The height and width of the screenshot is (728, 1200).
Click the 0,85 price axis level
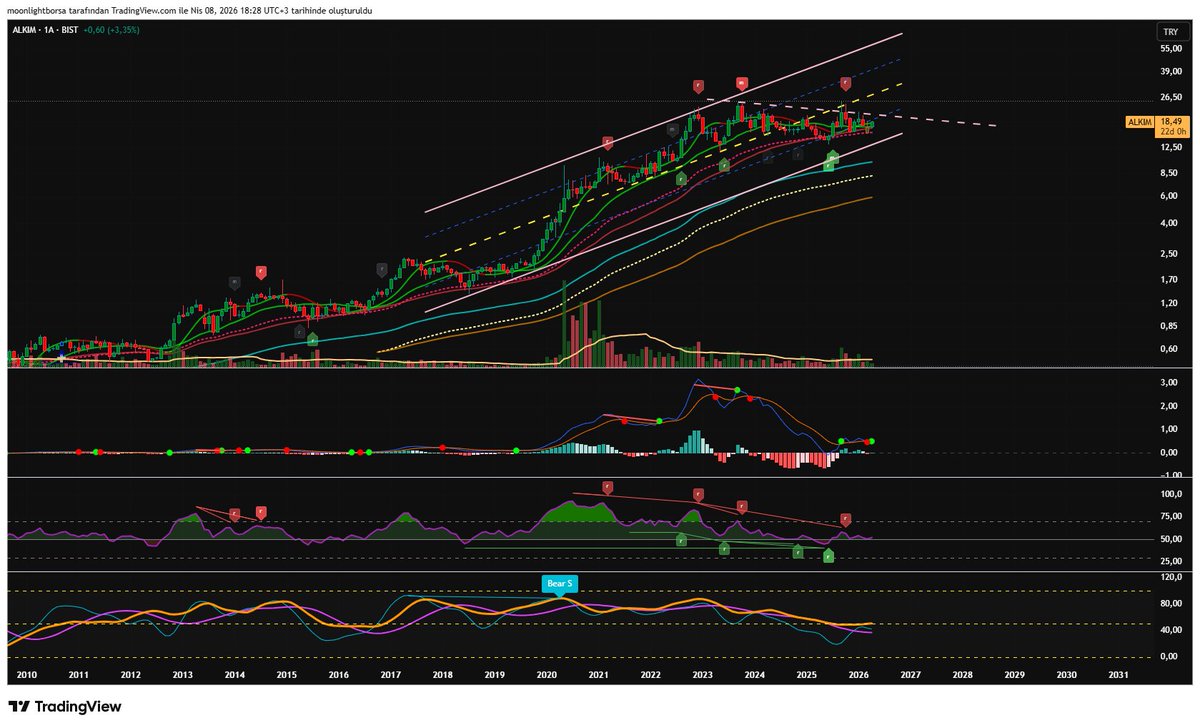1169,325
